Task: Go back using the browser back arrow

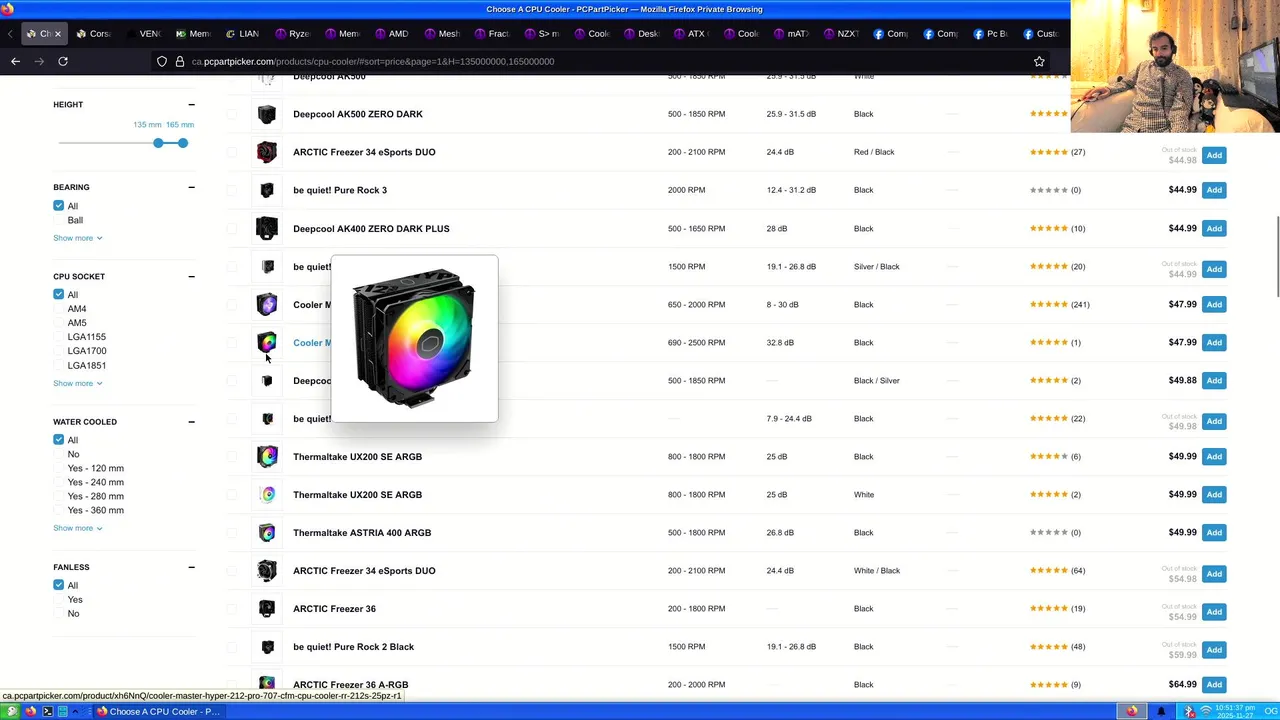Action: coord(15,61)
